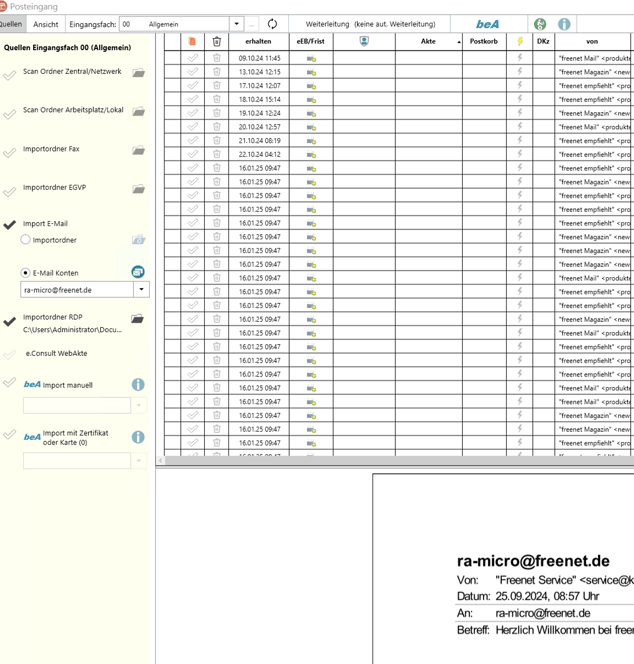Screen dimensions: 634x664
Task: Toggle the Import E-Mail checkmark
Action: [9, 225]
